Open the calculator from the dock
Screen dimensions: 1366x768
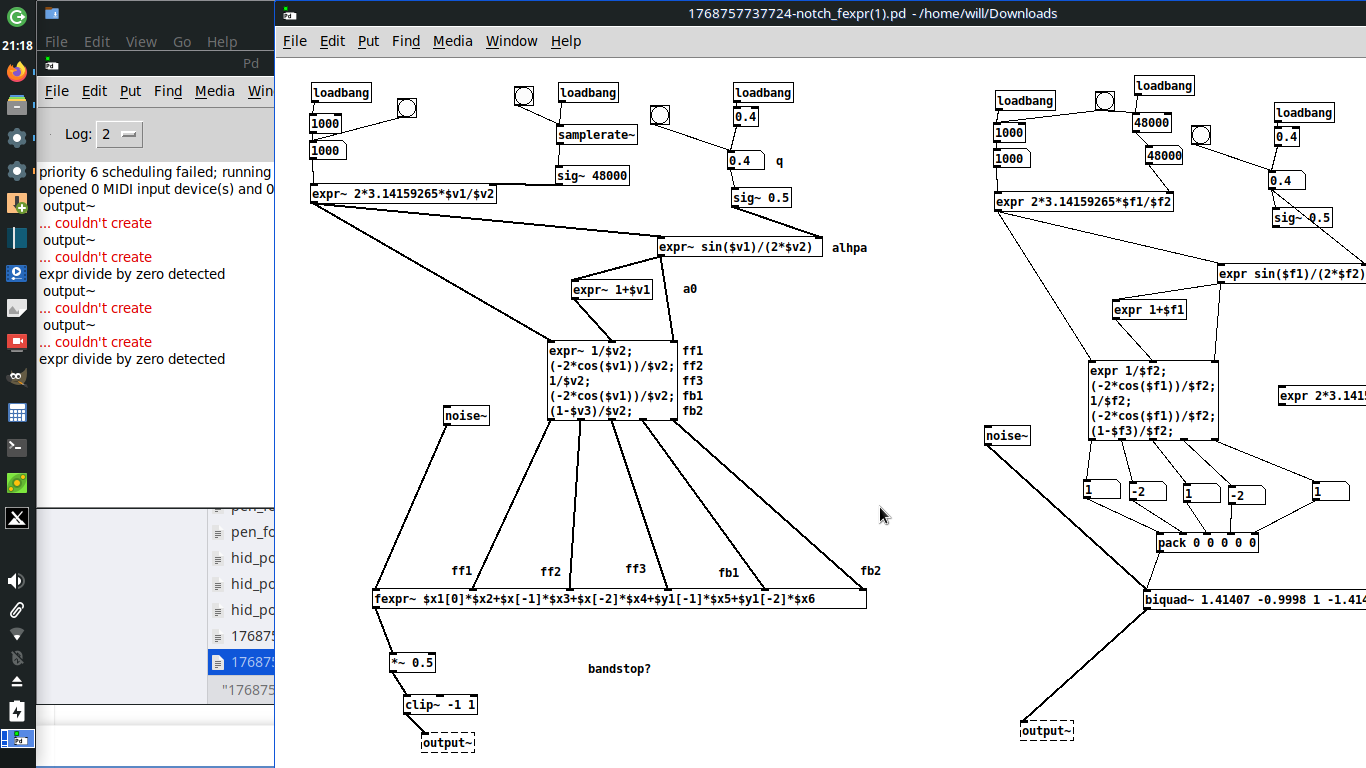[x=17, y=413]
